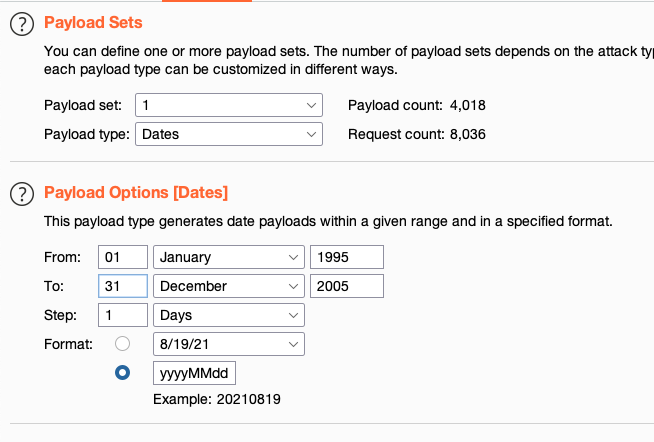This screenshot has width=654, height=442.
Task: Expand the Payload set dropdown
Action: 228,105
